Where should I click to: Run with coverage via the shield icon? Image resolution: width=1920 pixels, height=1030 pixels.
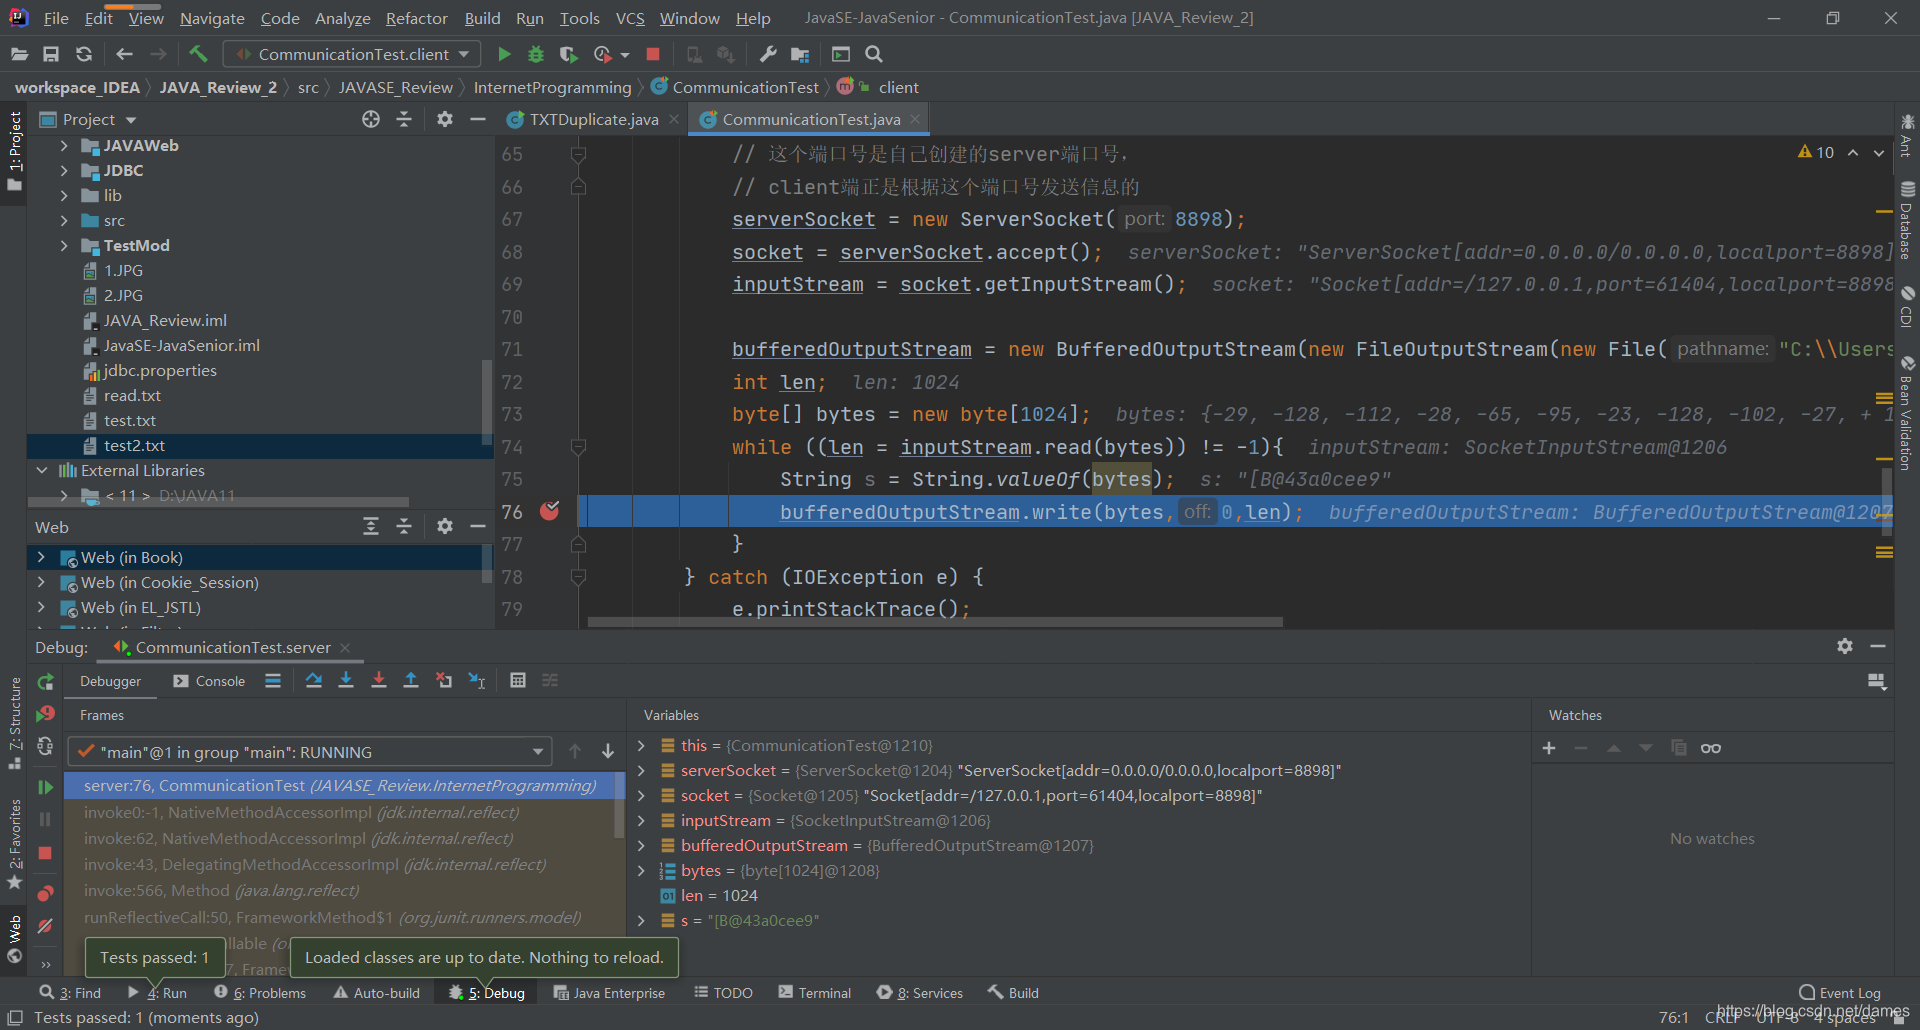point(568,54)
